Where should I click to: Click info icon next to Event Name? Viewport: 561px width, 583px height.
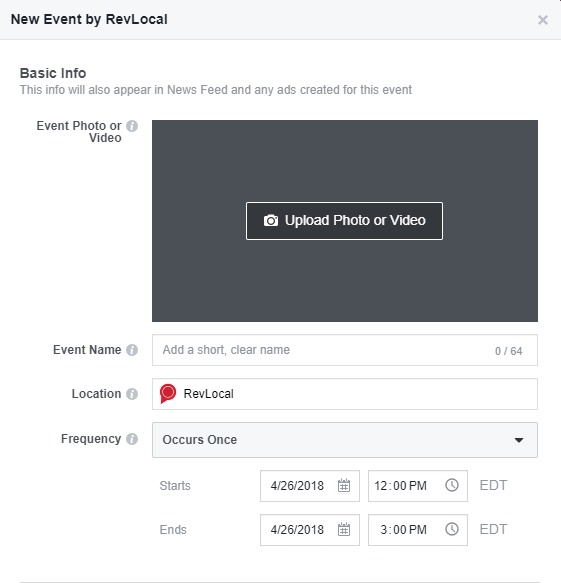[x=132, y=350]
